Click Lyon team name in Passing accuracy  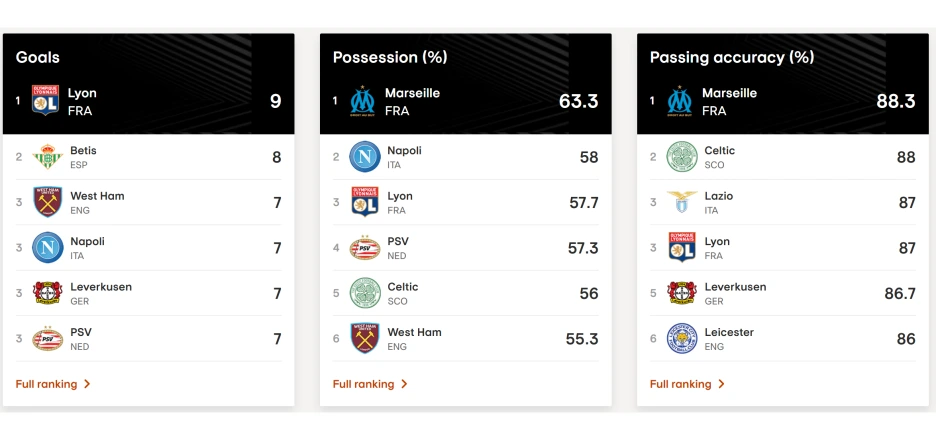coord(717,241)
